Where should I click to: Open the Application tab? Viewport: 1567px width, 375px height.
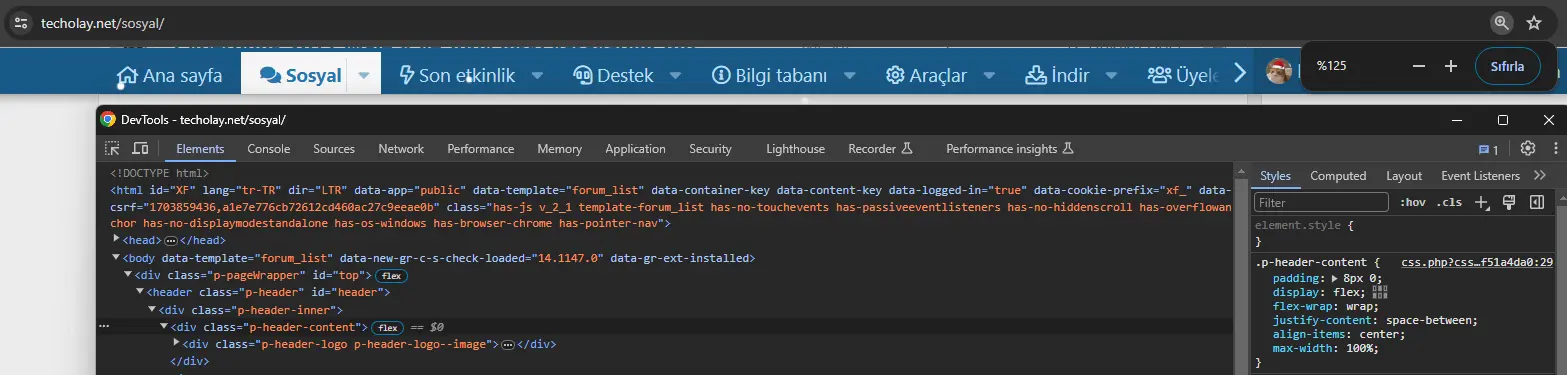635,149
